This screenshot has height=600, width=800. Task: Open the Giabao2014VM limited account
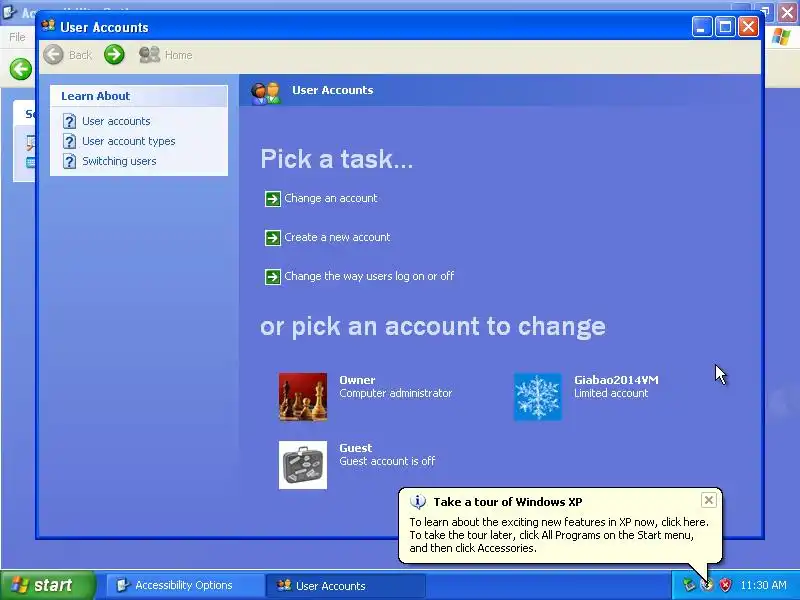tap(616, 386)
